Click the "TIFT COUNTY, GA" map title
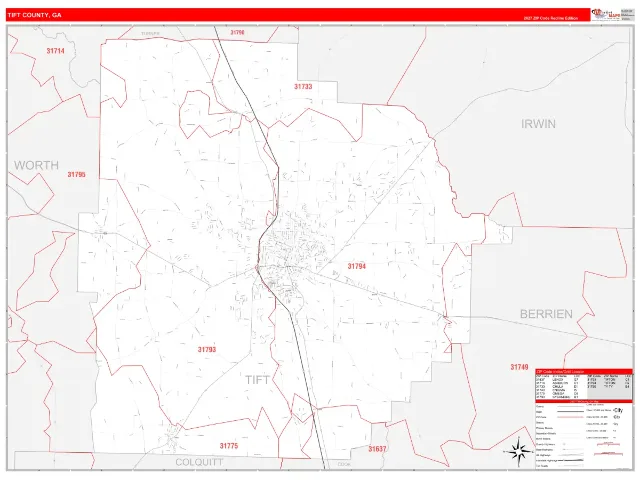 coord(34,15)
